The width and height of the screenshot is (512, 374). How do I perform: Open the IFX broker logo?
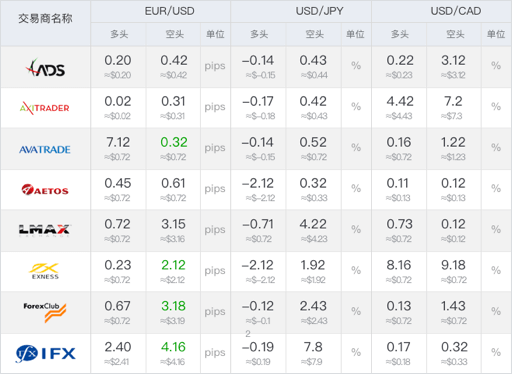pos(46,353)
